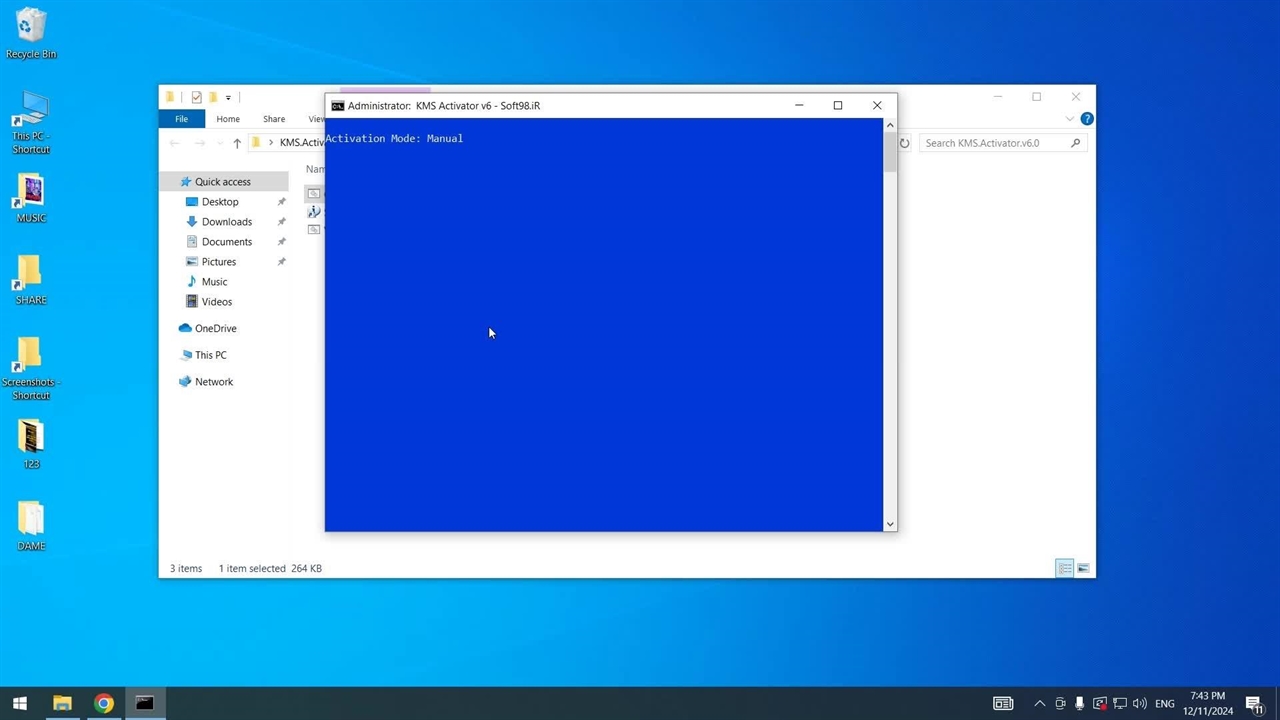
Task: Click the Windows Start button
Action: pyautogui.click(x=19, y=703)
